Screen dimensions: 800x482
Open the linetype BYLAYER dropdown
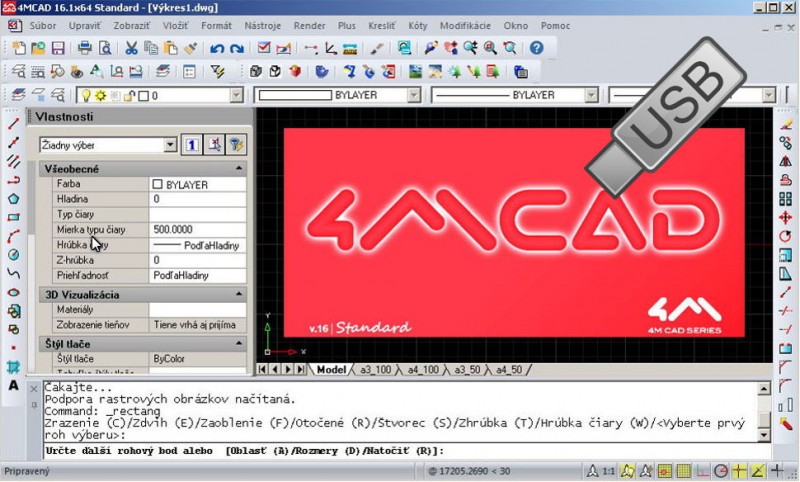point(591,95)
